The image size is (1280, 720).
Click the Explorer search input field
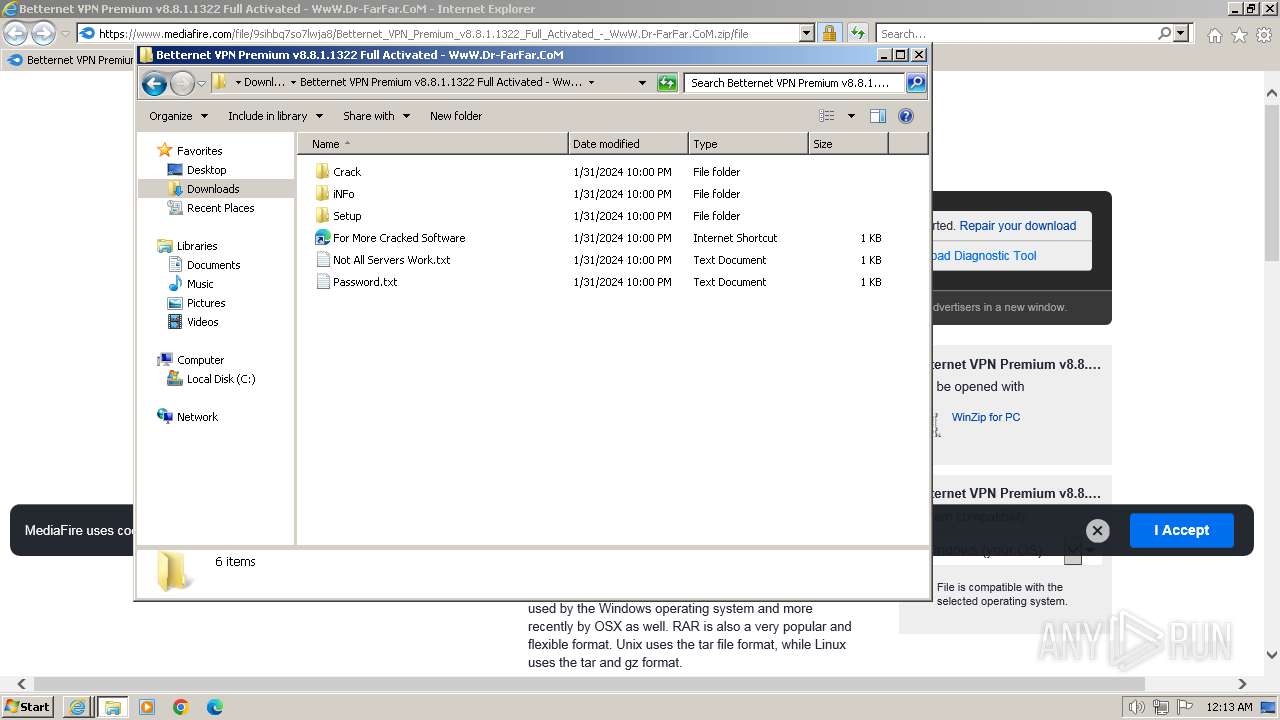tap(795, 83)
